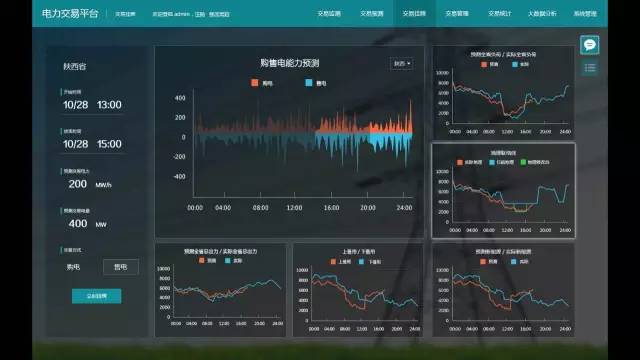This screenshot has width=640, height=360.
Task: Open the 系统管理 menu item
Action: [x=585, y=13]
